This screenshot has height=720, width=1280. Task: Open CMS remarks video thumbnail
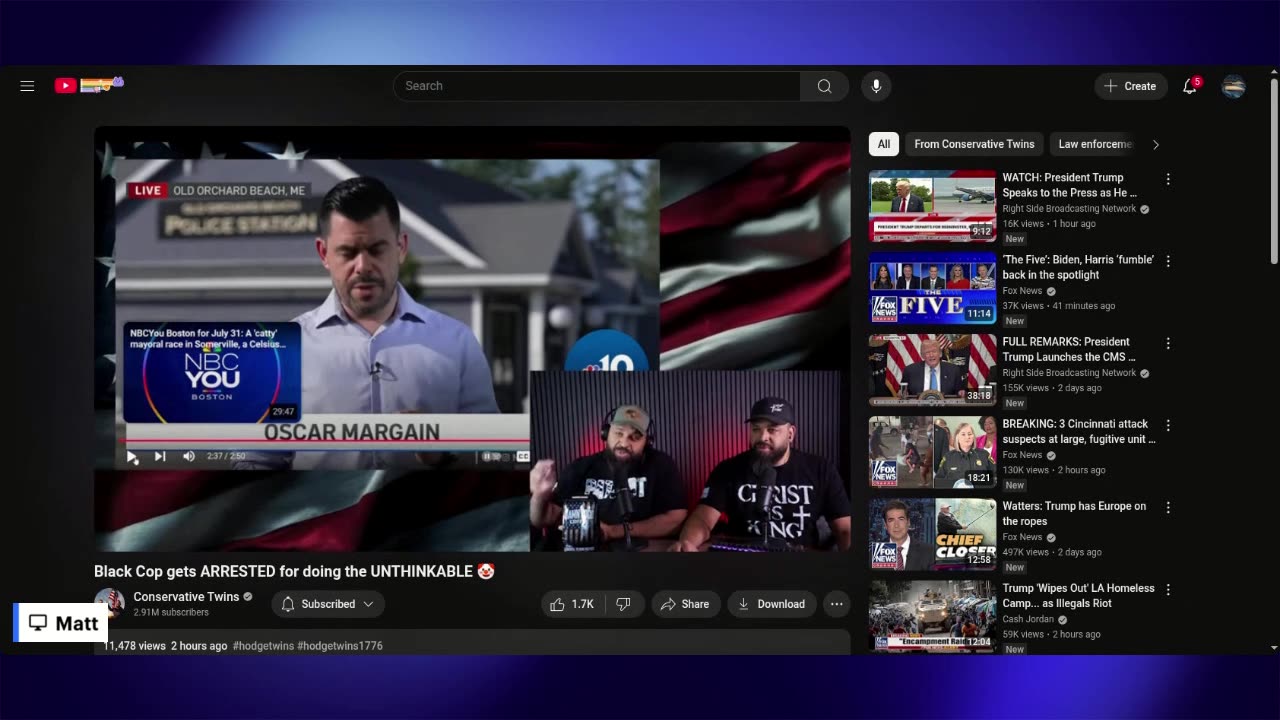932,370
